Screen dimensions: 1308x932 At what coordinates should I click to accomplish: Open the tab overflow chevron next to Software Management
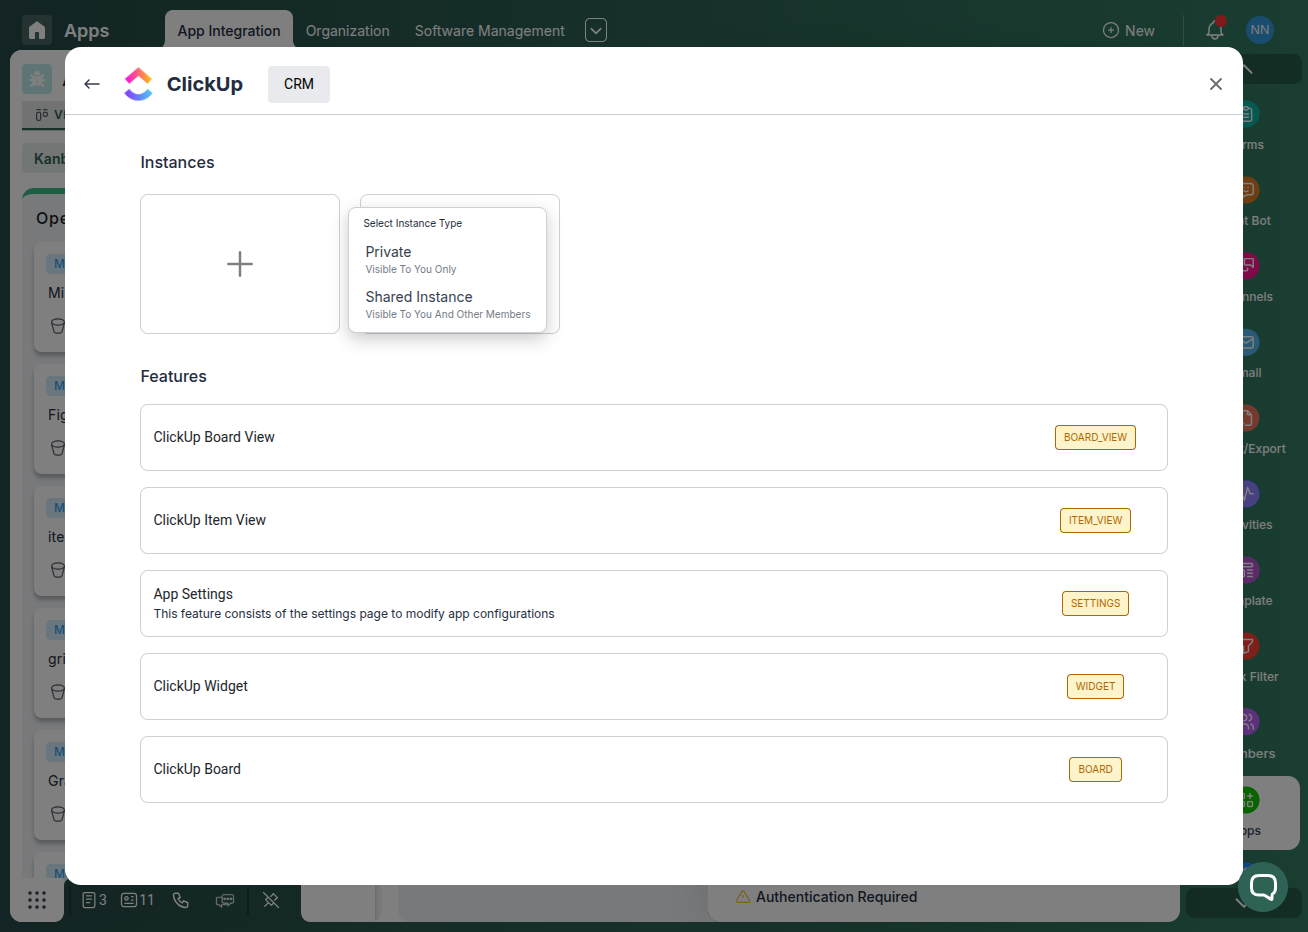pyautogui.click(x=595, y=30)
